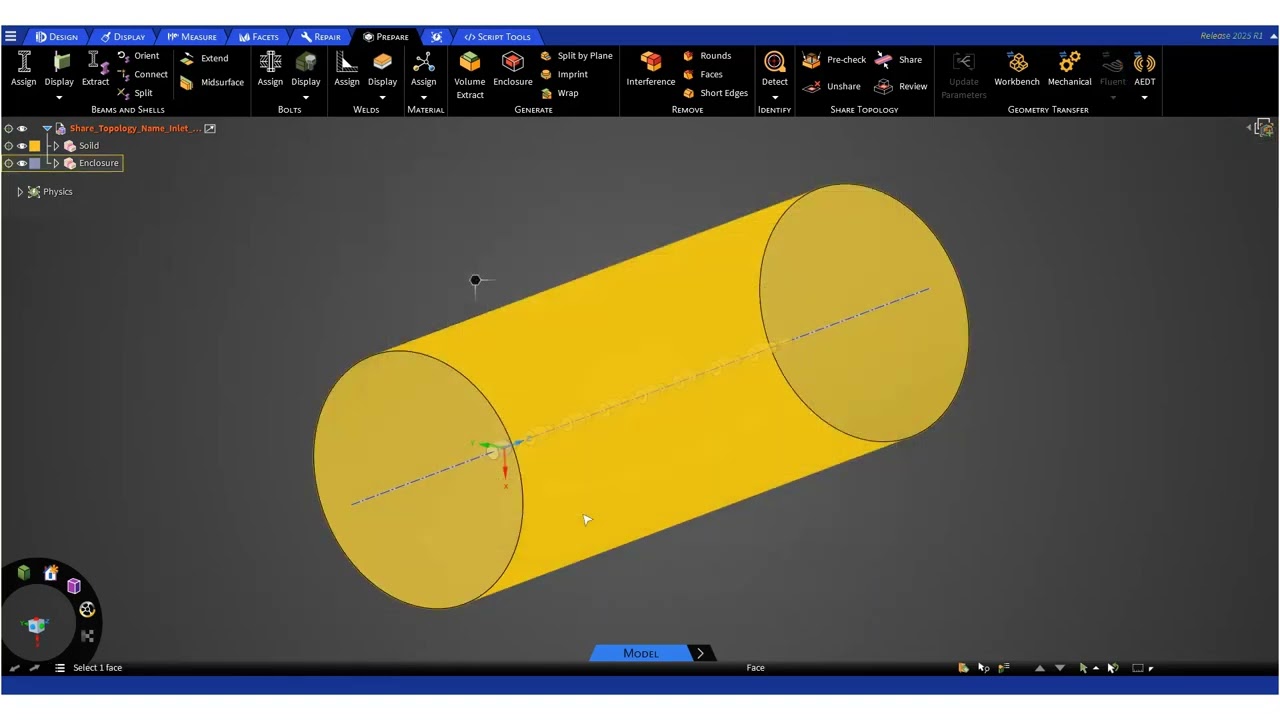Click the Home view house icon
1280x720 pixels.
tap(51, 573)
